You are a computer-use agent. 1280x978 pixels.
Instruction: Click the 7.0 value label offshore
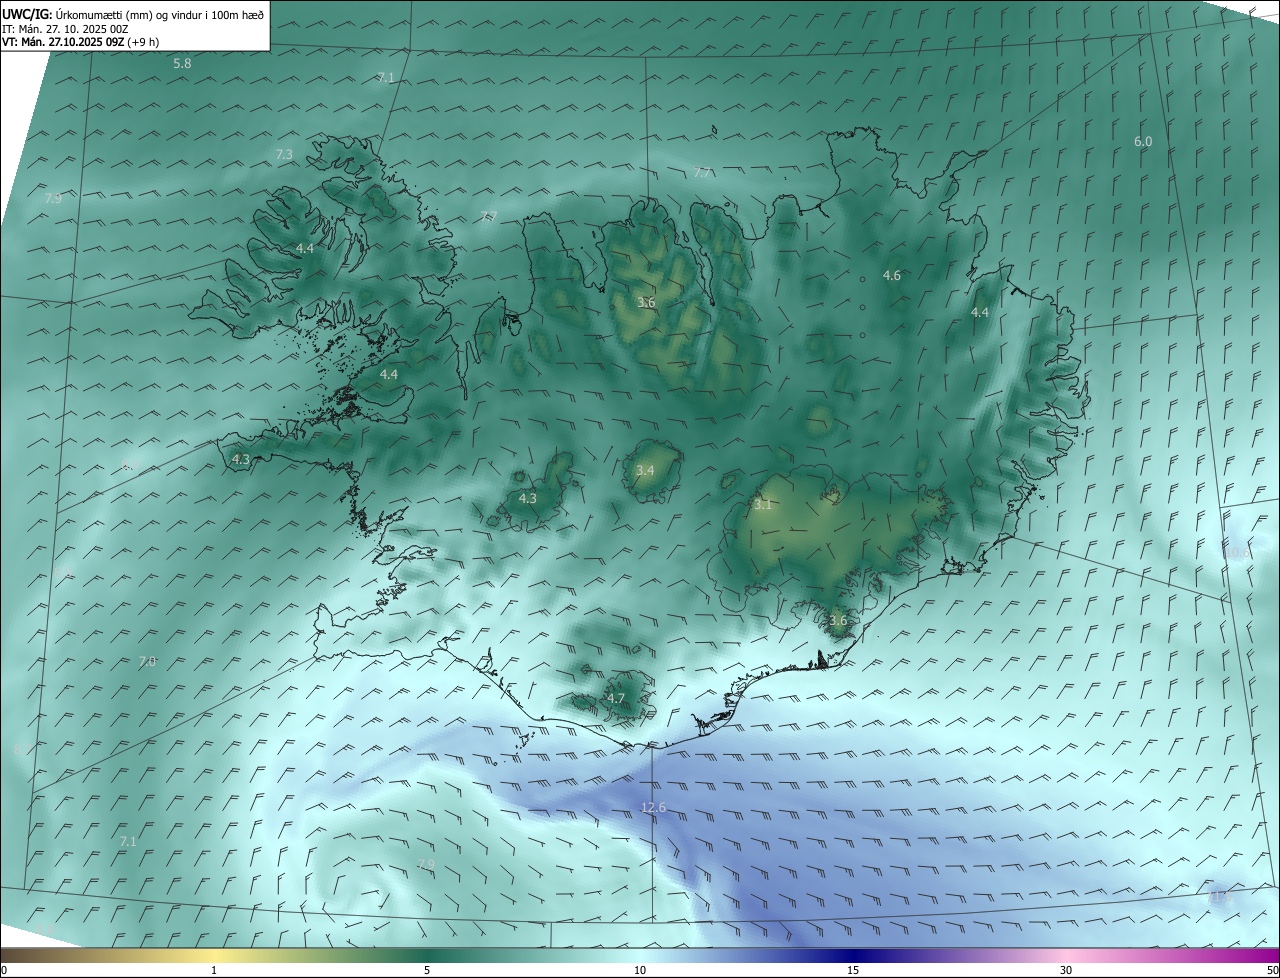point(147,662)
